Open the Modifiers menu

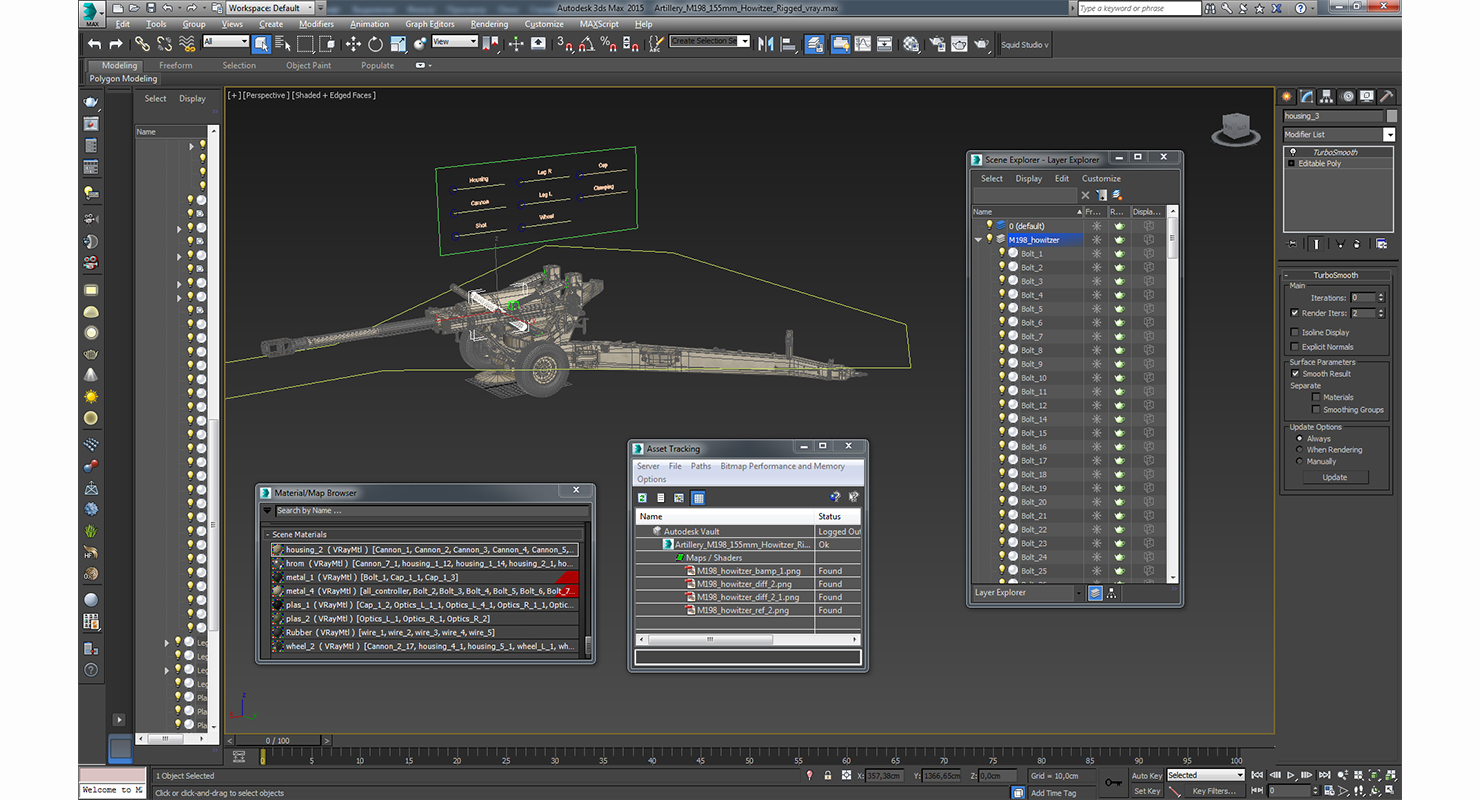pyautogui.click(x=317, y=24)
